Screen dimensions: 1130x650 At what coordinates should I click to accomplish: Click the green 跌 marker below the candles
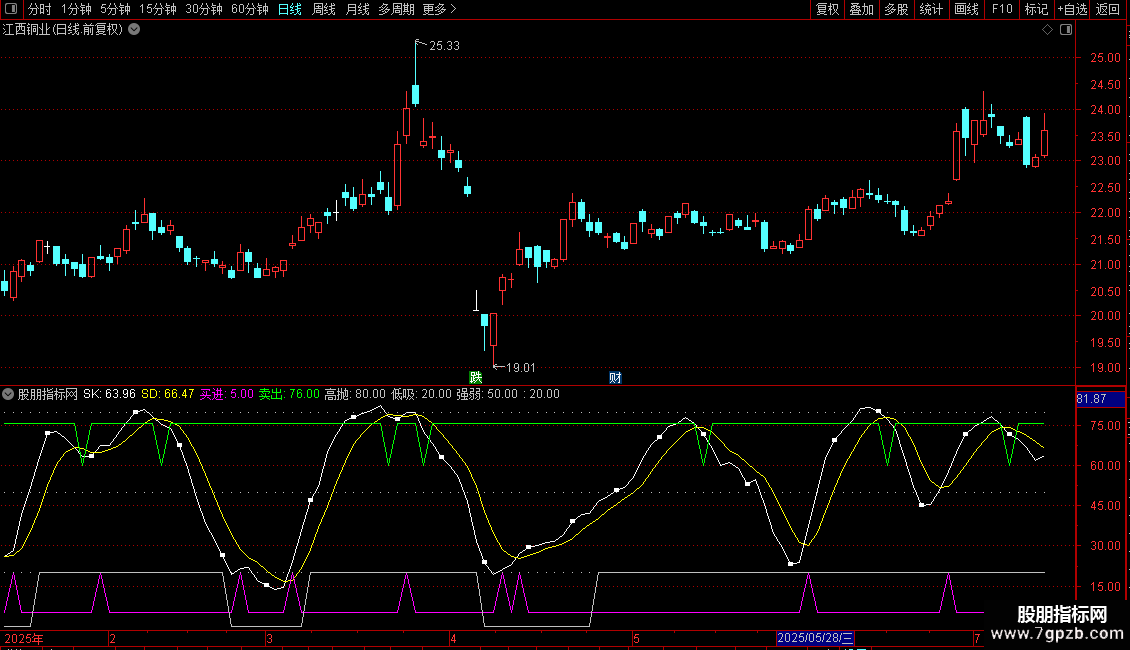pyautogui.click(x=476, y=377)
